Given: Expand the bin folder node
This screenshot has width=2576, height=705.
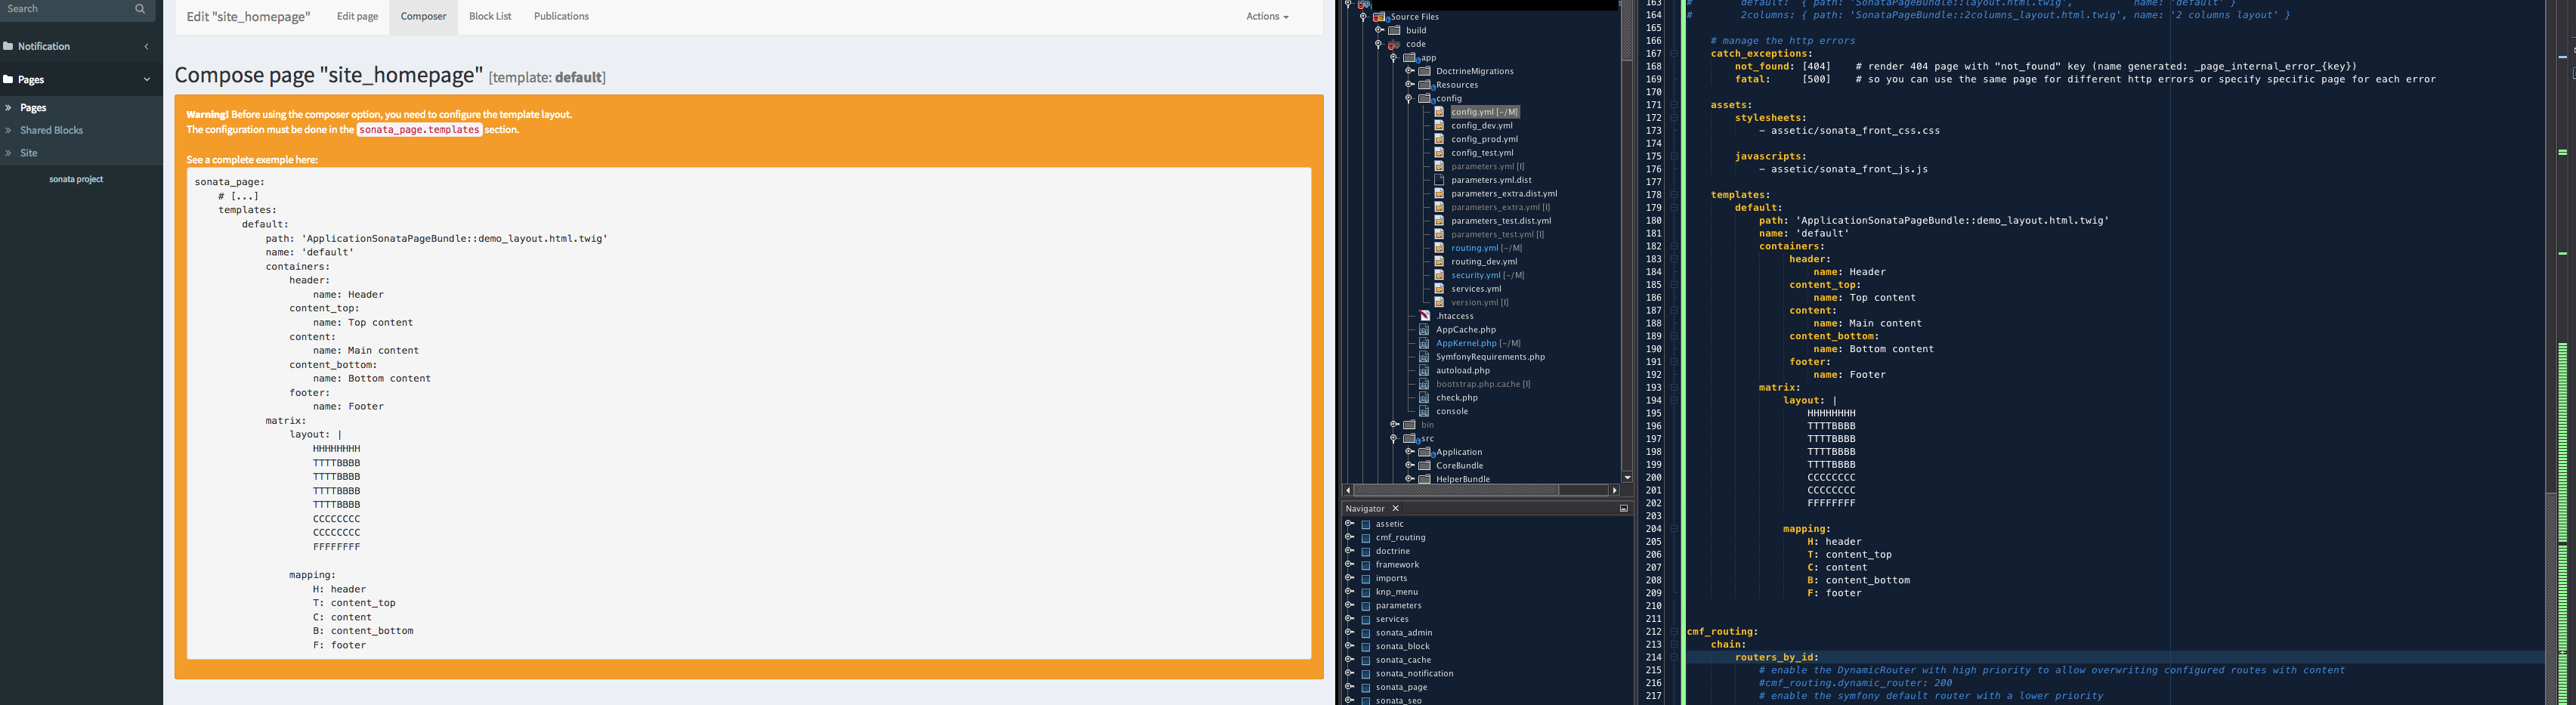Looking at the screenshot, I should tap(1394, 425).
